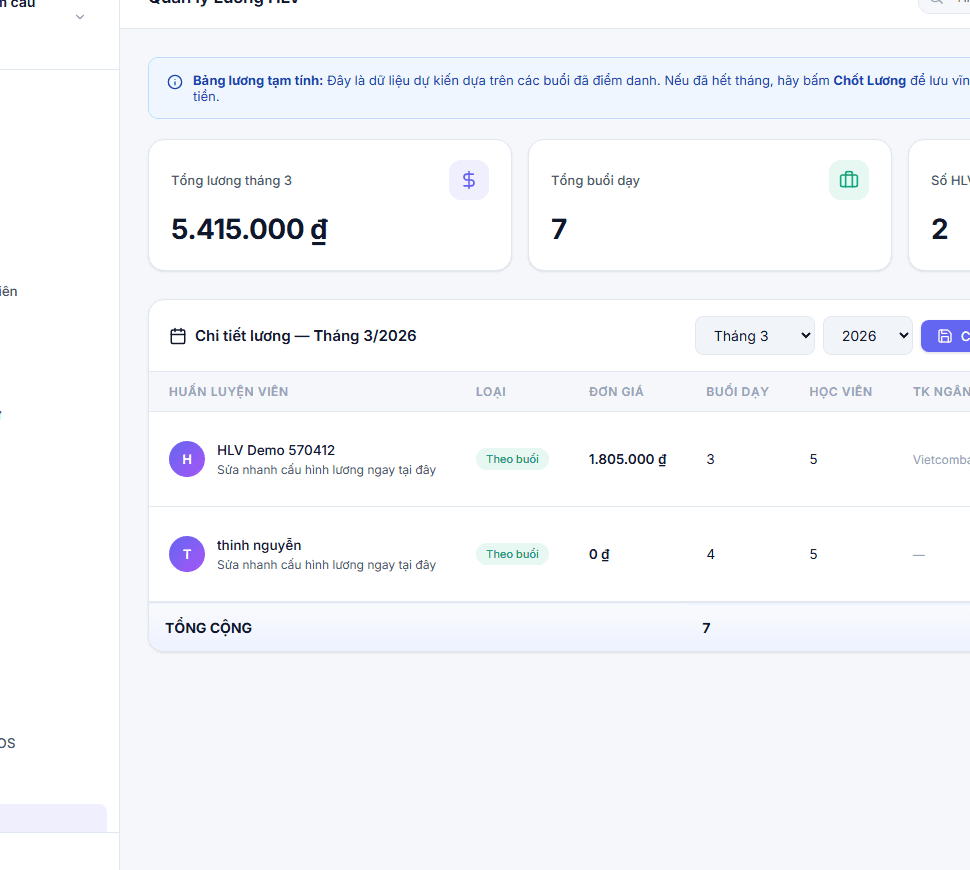
Task: Open the Tháng 3 month dropdown
Action: pos(755,336)
